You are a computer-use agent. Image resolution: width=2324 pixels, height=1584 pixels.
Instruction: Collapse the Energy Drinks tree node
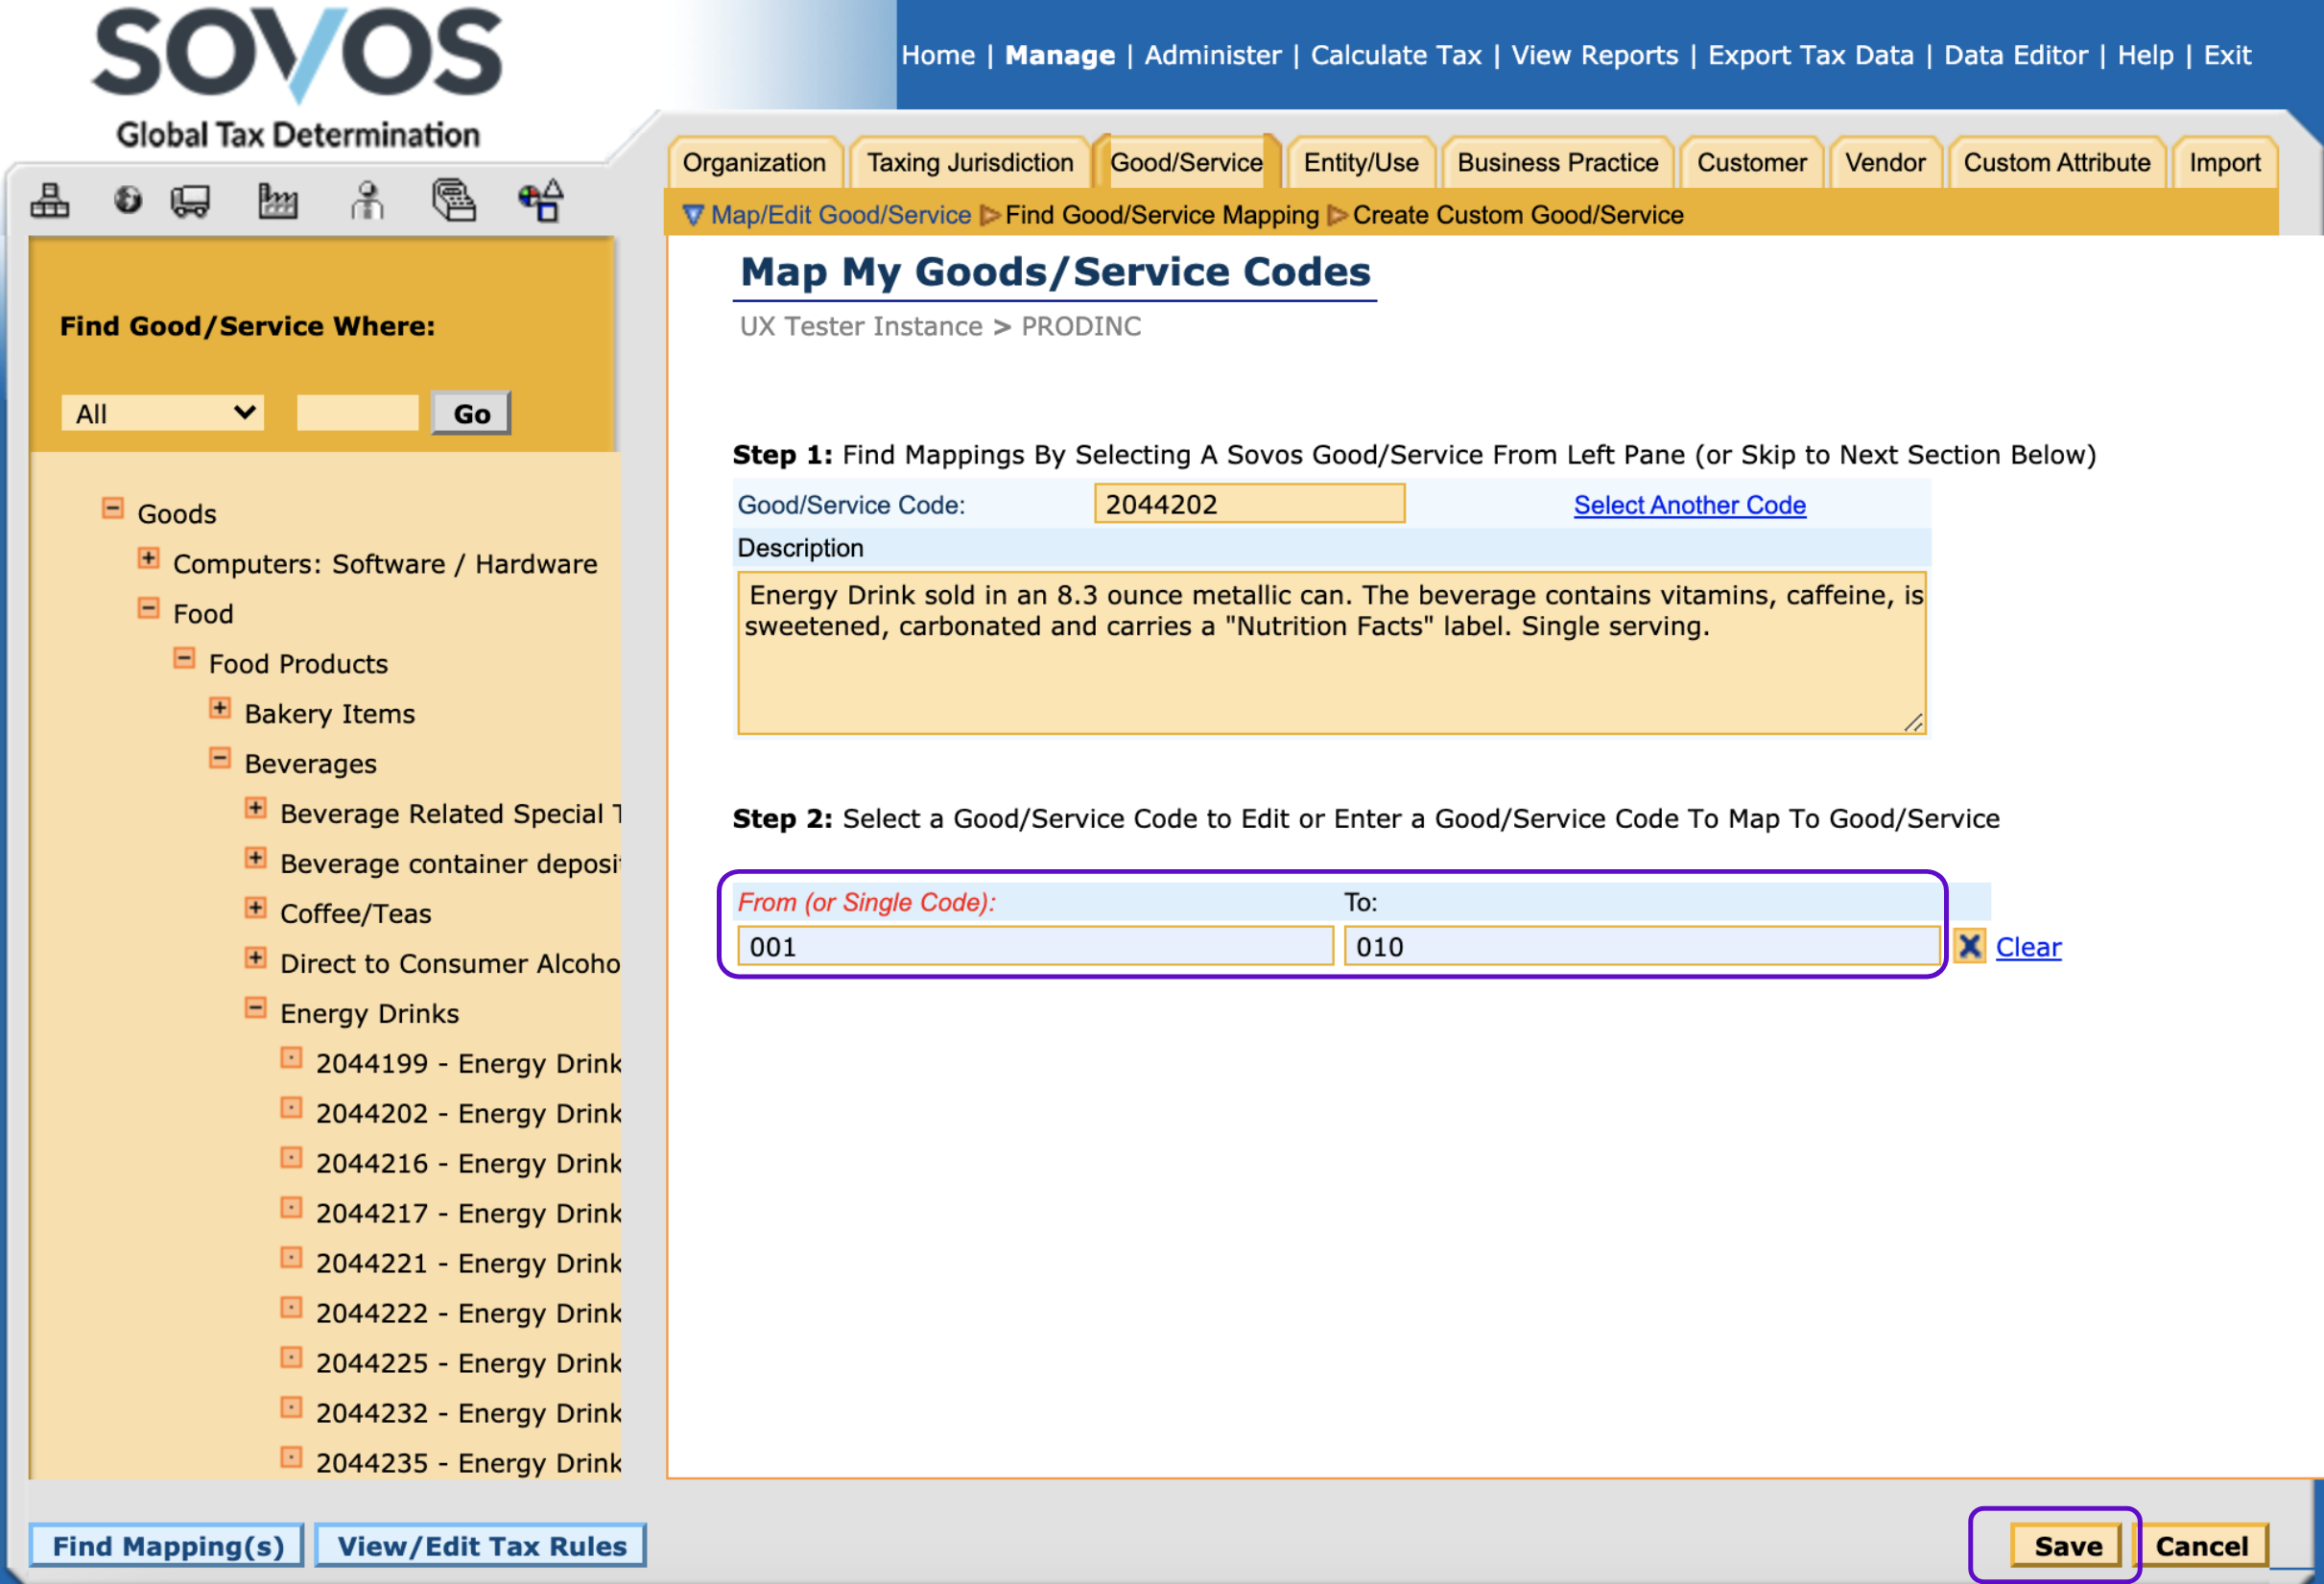click(256, 1008)
